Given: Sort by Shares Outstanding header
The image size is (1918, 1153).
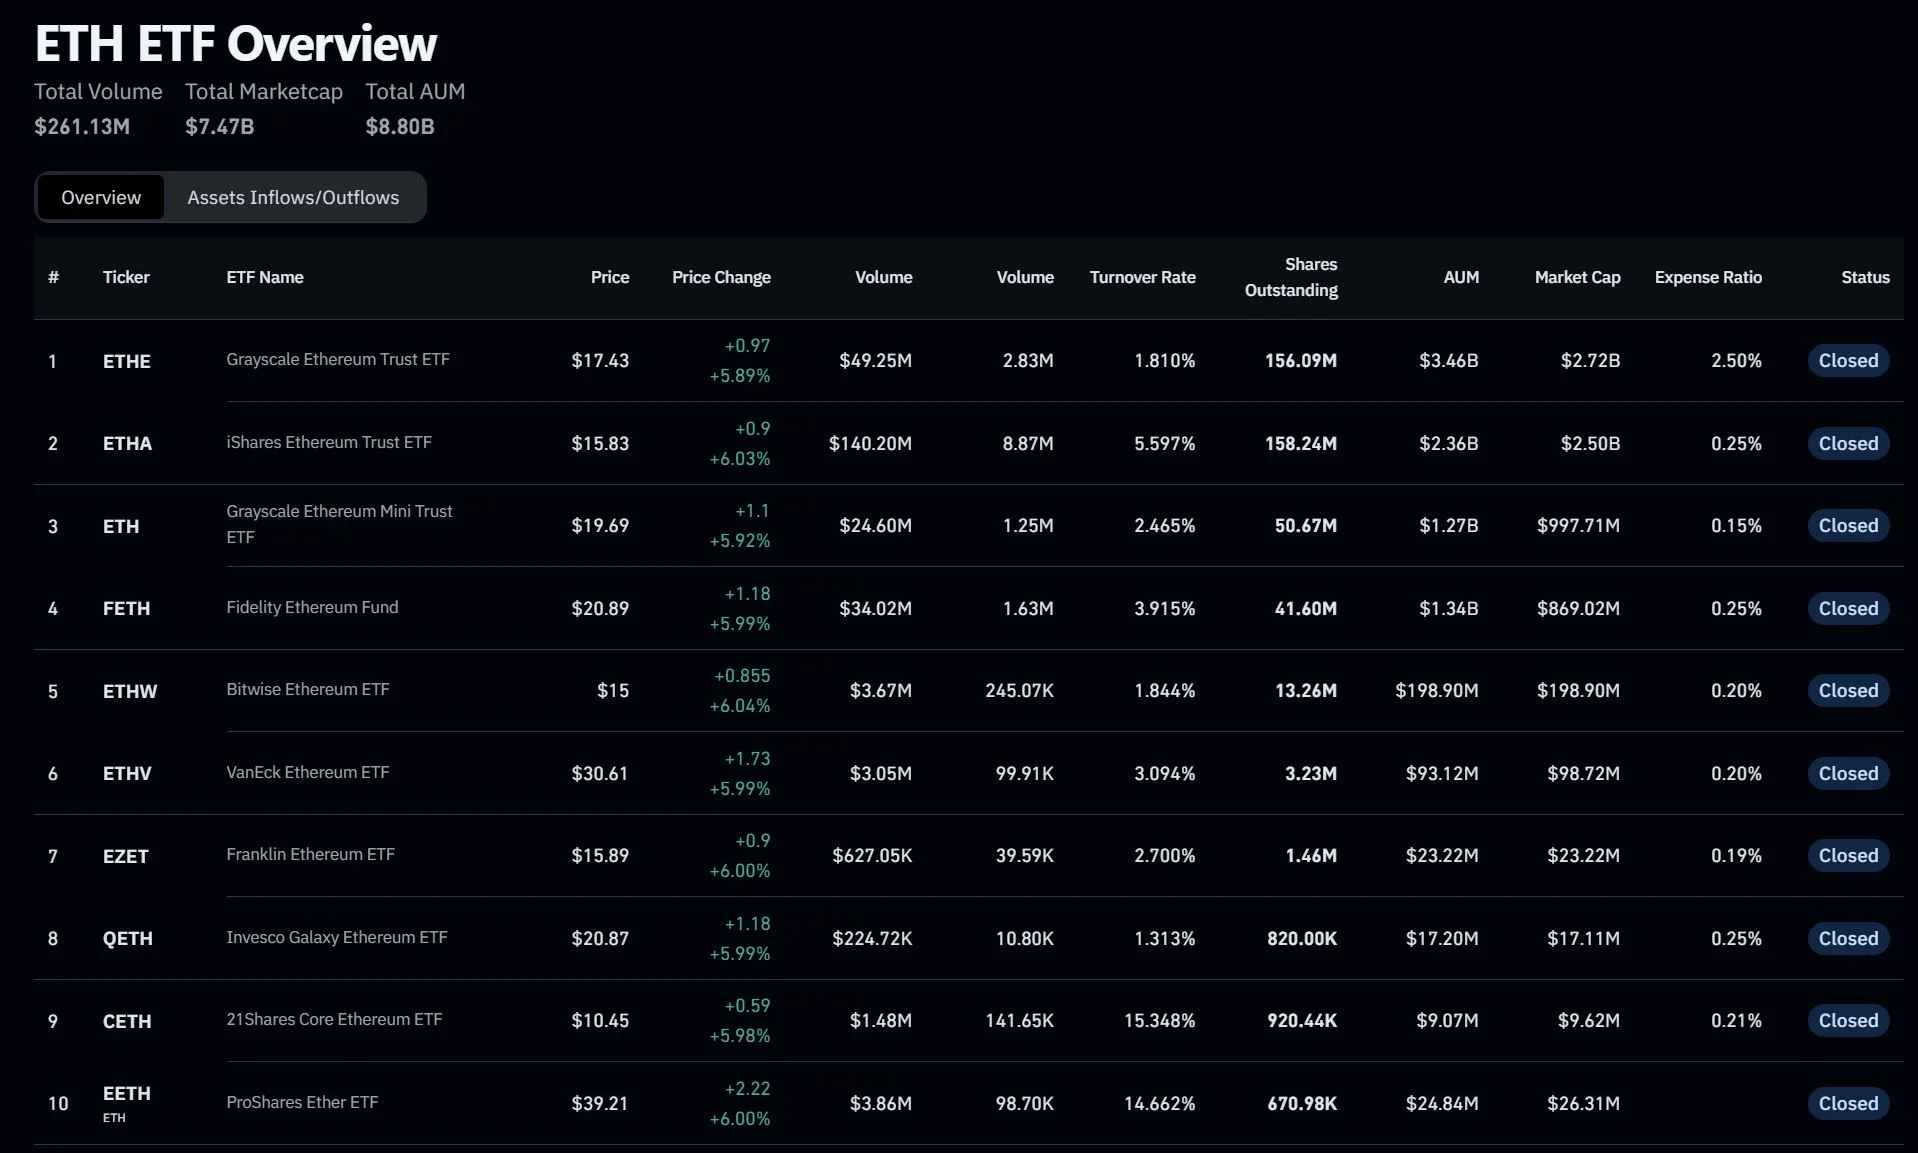Looking at the screenshot, I should [x=1290, y=277].
